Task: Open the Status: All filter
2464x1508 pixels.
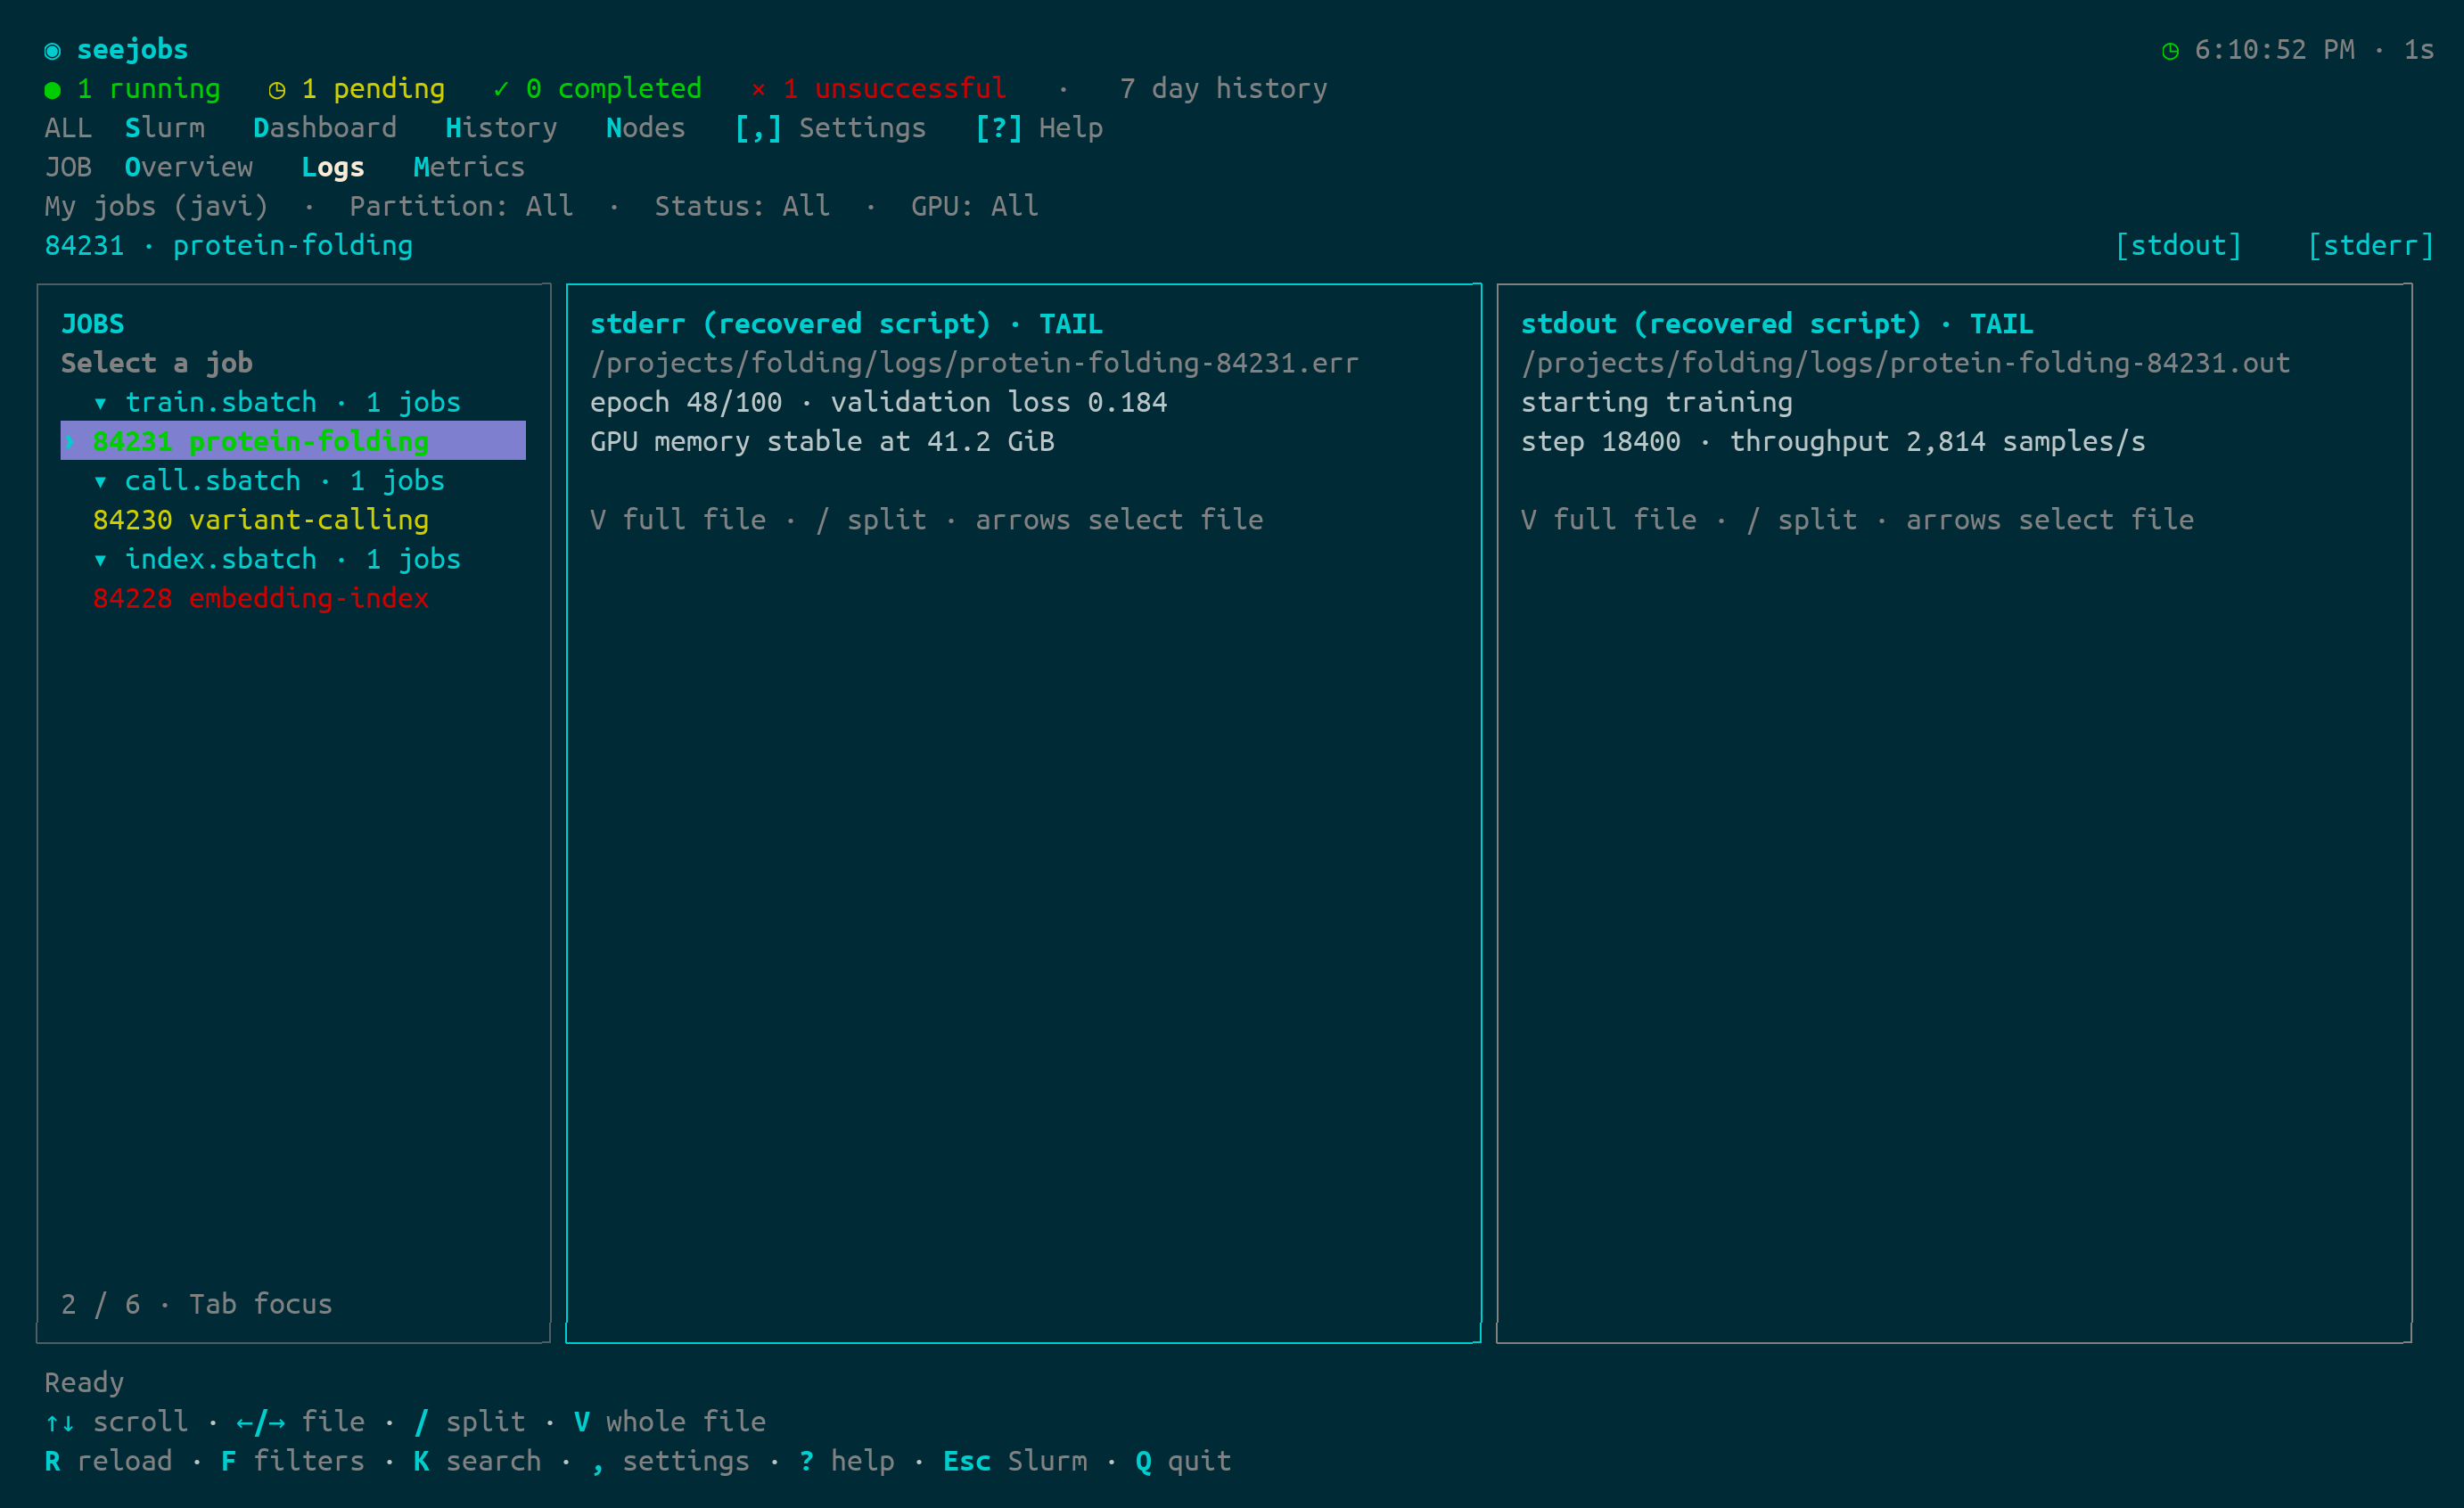Action: point(742,206)
